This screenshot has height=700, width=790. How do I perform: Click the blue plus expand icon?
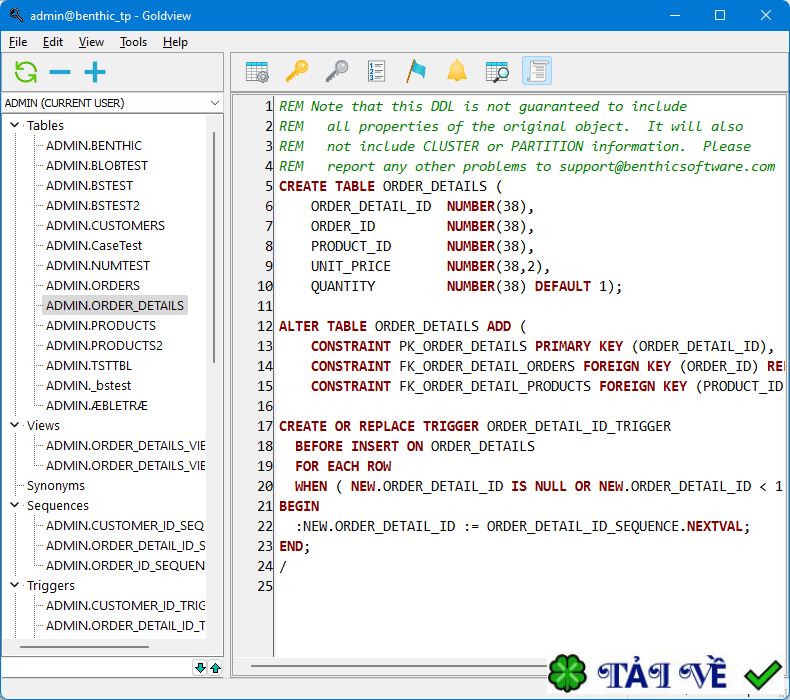coord(95,72)
